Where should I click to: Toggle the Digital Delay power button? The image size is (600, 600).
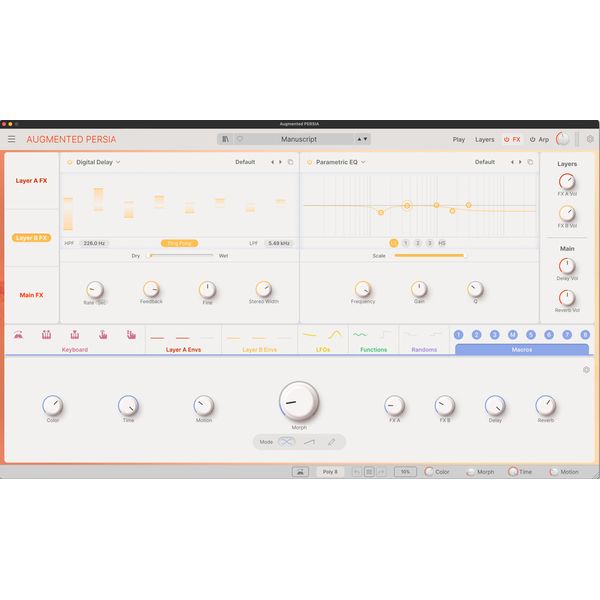[69, 162]
